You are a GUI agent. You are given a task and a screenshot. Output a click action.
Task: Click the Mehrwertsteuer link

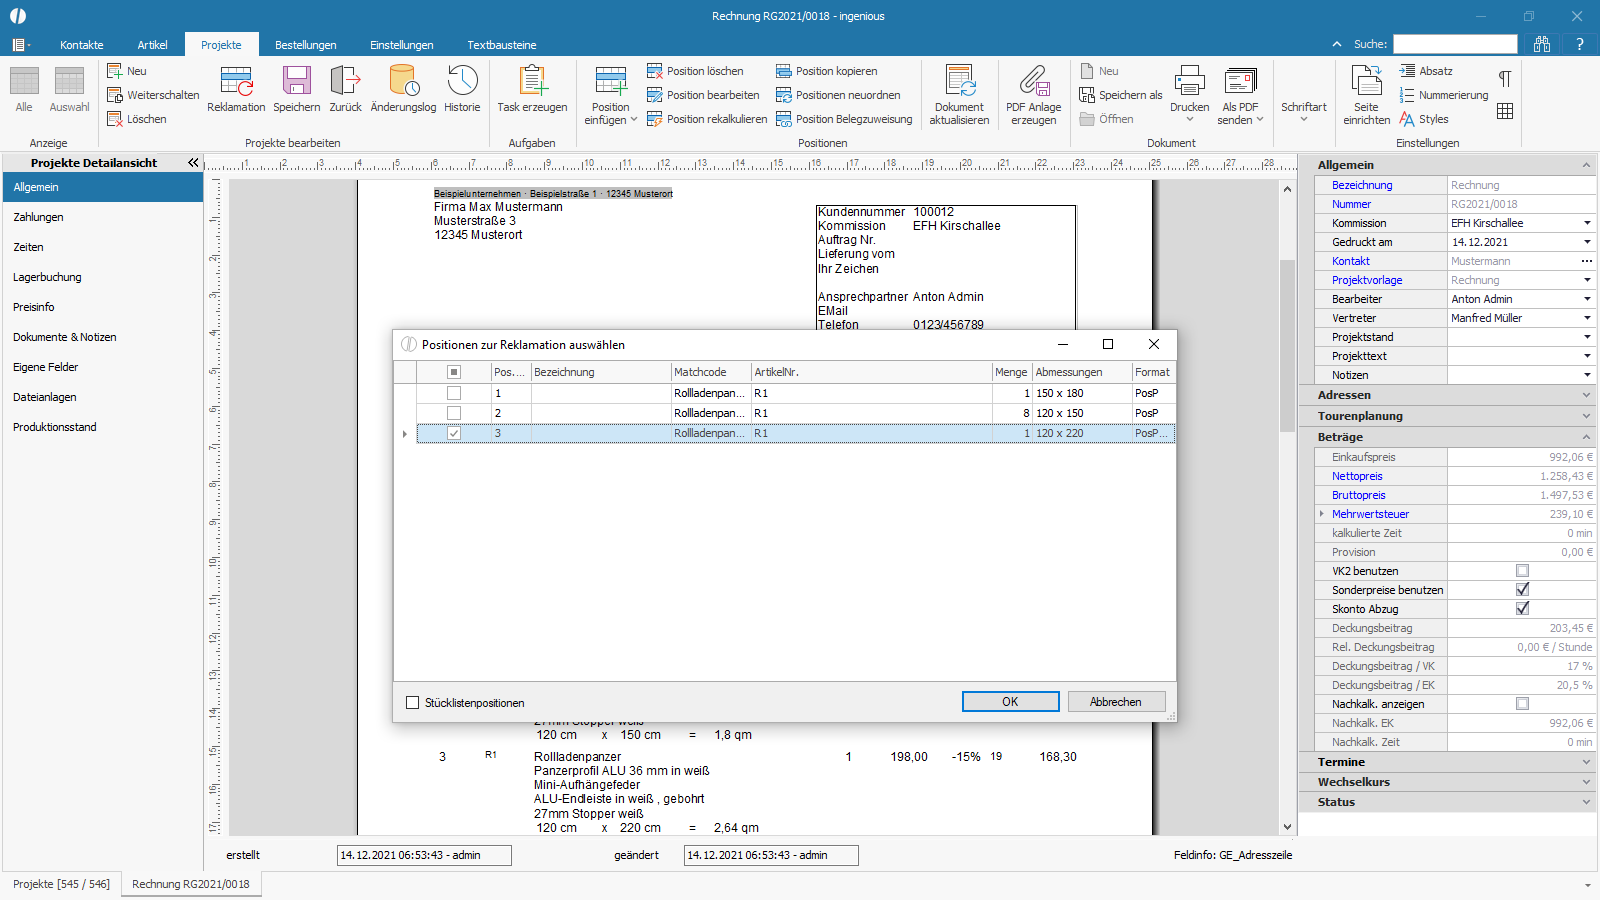pyautogui.click(x=1370, y=514)
